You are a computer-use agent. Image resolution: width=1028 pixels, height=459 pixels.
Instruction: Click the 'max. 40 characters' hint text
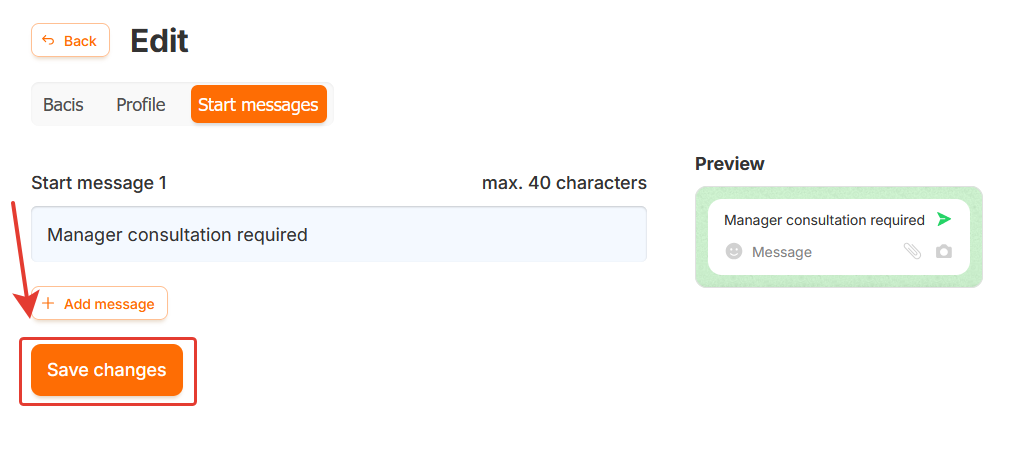[564, 183]
